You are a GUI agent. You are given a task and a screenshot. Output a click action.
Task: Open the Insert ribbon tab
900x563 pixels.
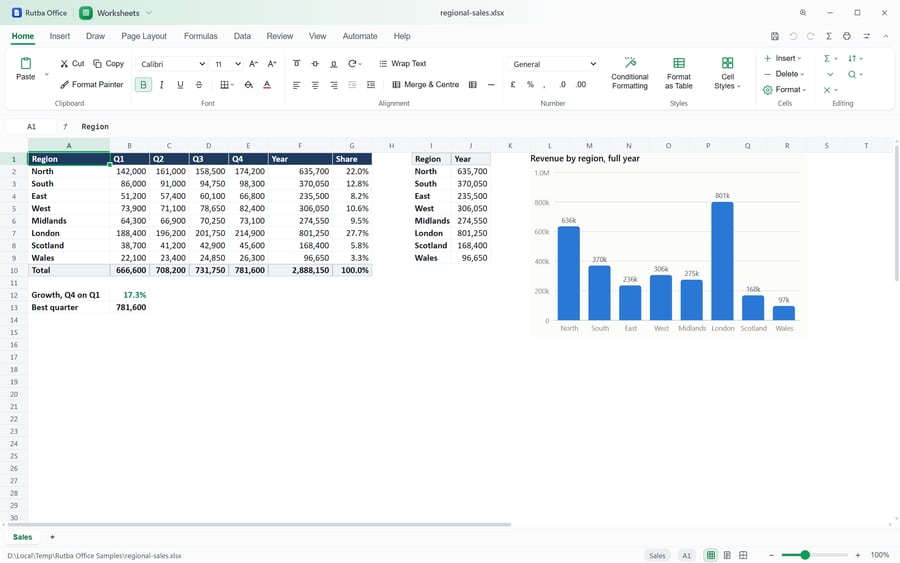(x=60, y=36)
